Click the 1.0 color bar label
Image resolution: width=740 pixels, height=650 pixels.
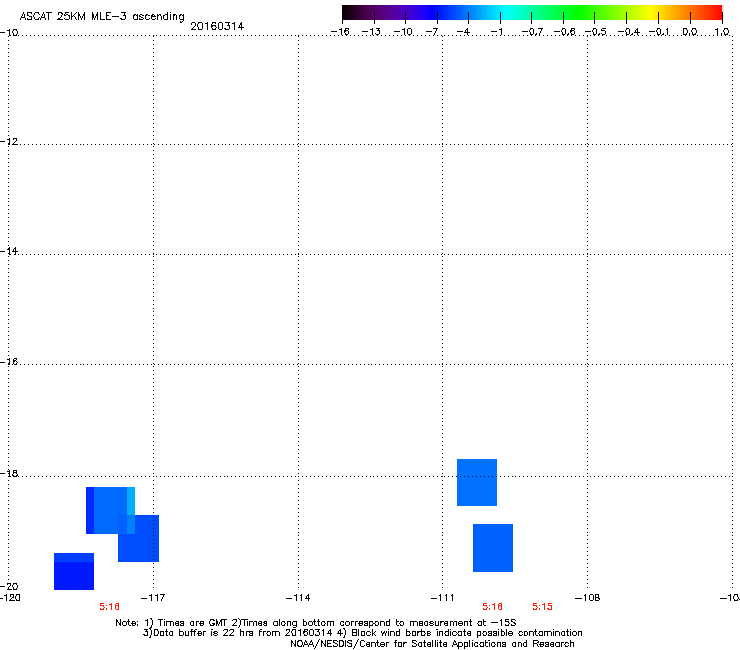click(x=722, y=32)
